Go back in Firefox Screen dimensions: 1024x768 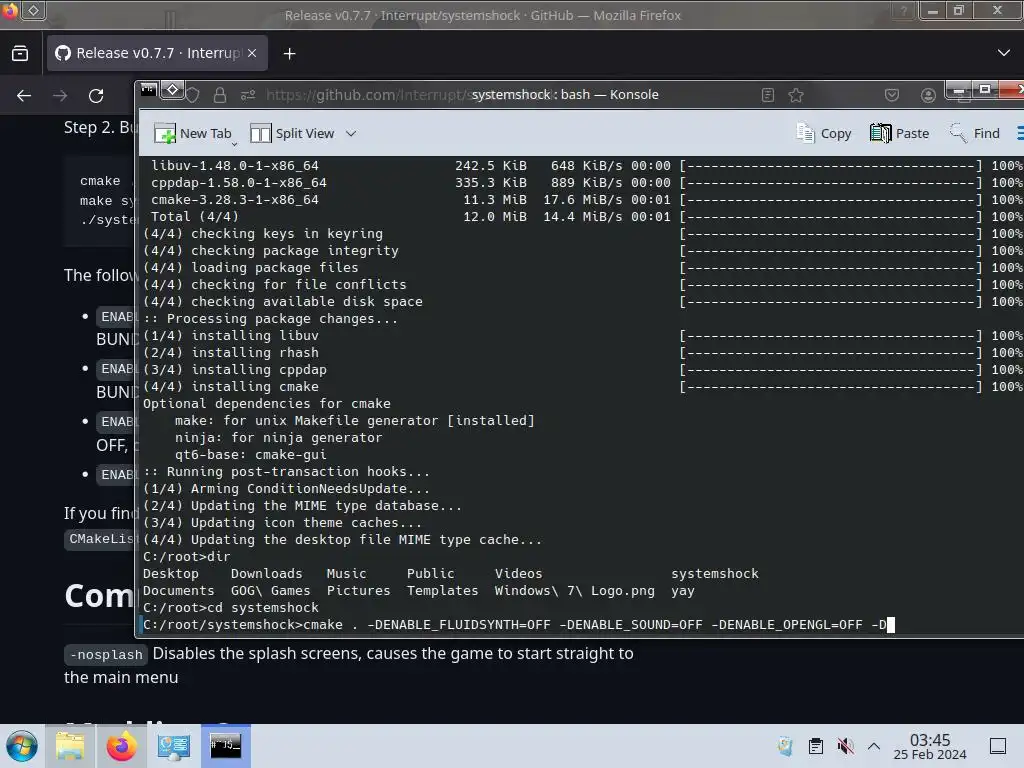click(24, 96)
